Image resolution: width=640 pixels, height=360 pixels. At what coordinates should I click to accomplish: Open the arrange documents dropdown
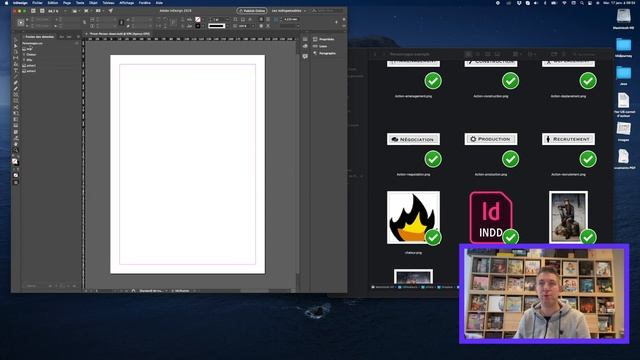tap(100, 11)
